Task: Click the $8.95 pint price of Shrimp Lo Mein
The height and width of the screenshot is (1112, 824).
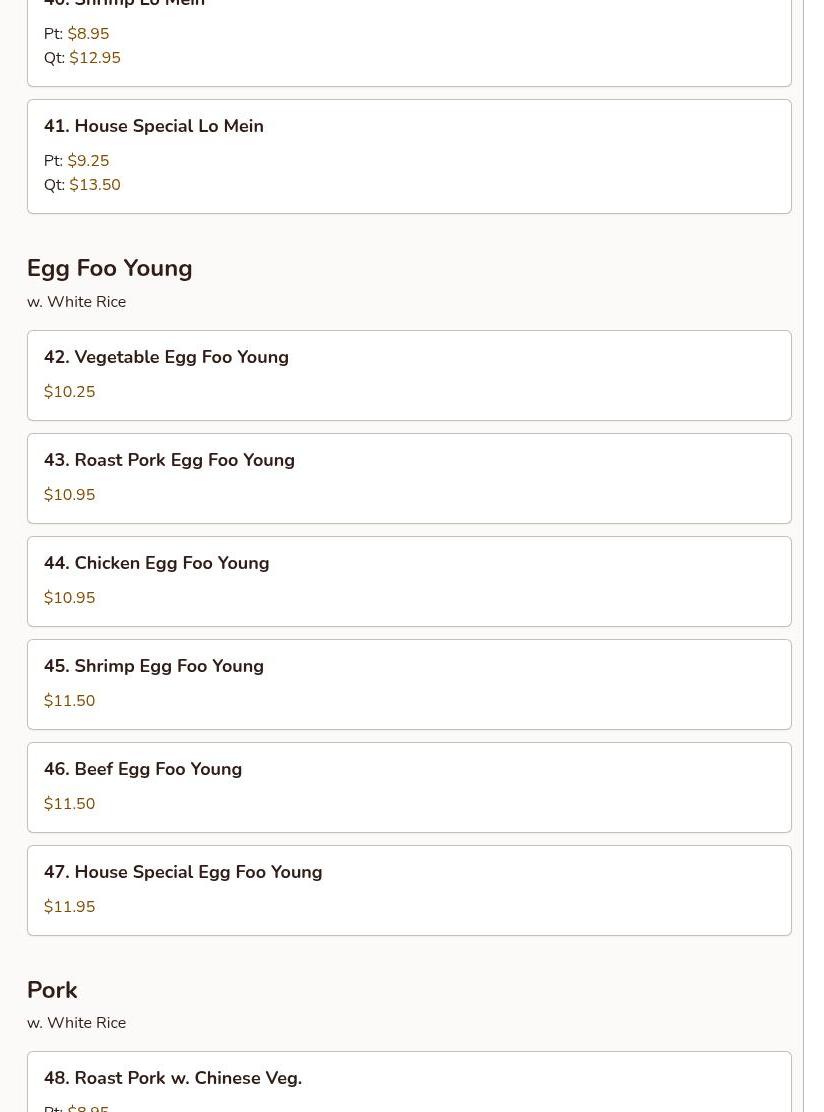Action: [x=88, y=34]
